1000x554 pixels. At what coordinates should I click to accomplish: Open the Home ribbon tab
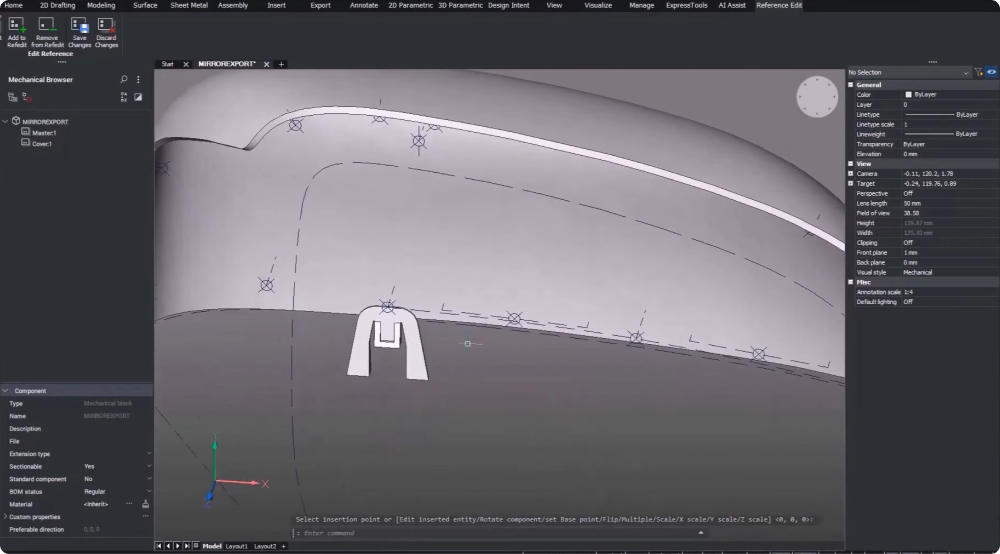click(13, 5)
